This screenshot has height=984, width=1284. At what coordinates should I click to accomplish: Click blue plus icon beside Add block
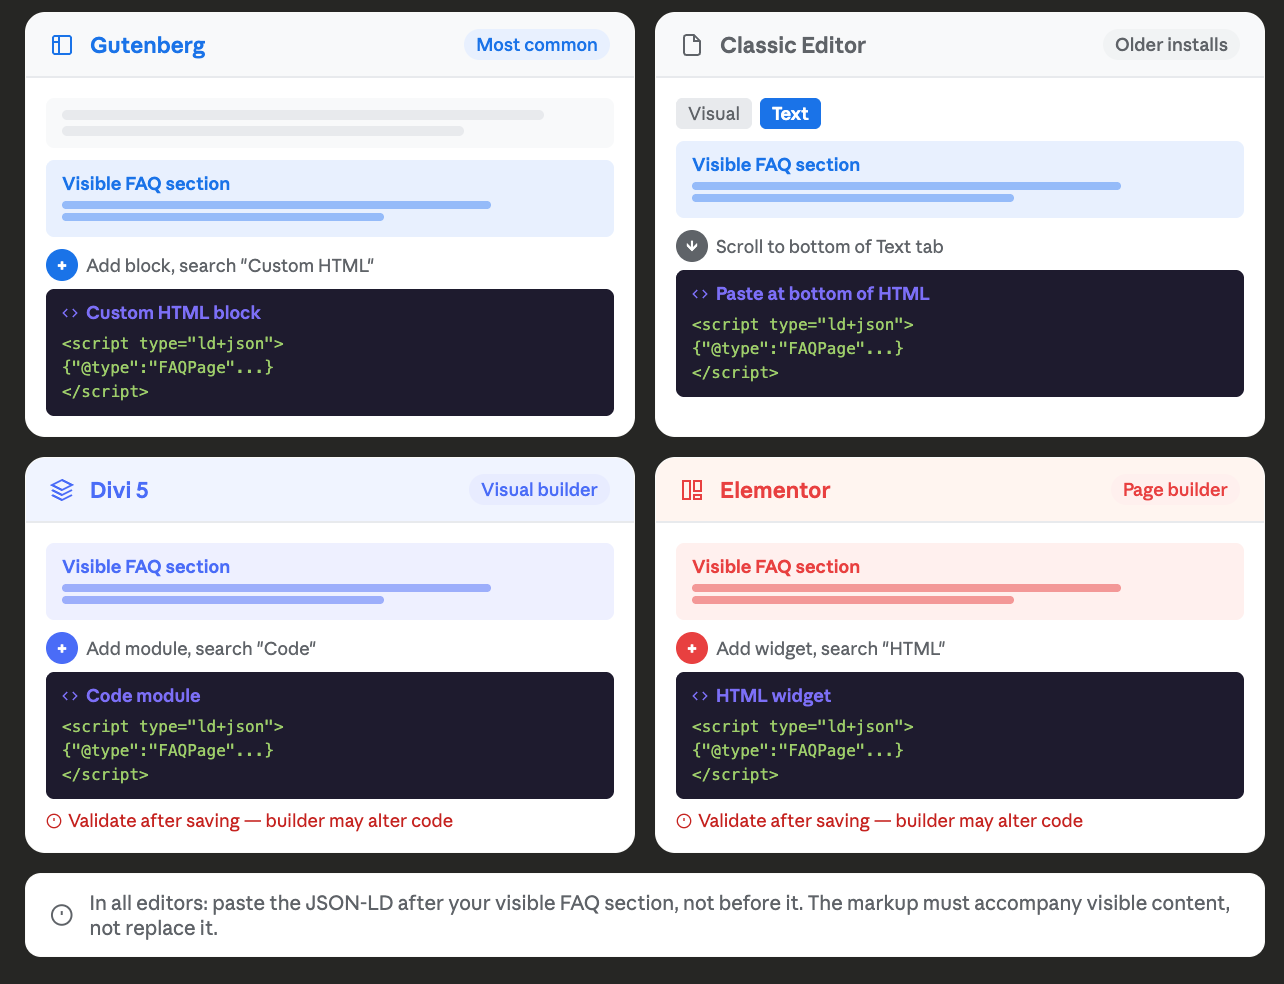(x=62, y=265)
